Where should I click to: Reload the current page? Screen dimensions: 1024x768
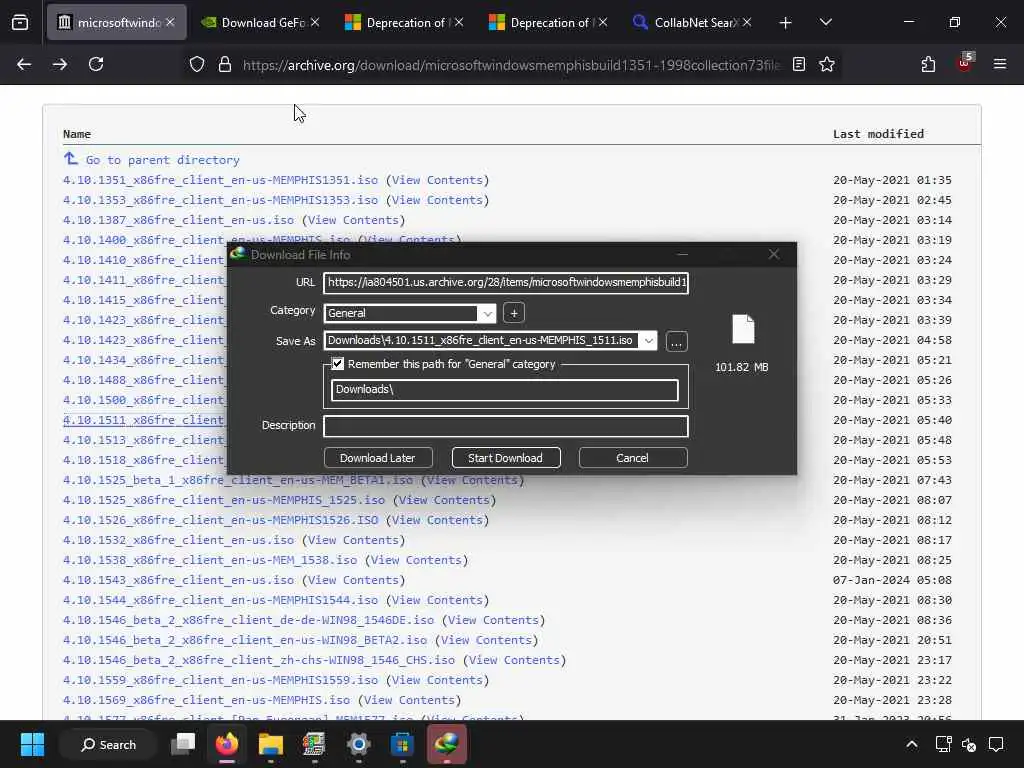click(x=96, y=64)
